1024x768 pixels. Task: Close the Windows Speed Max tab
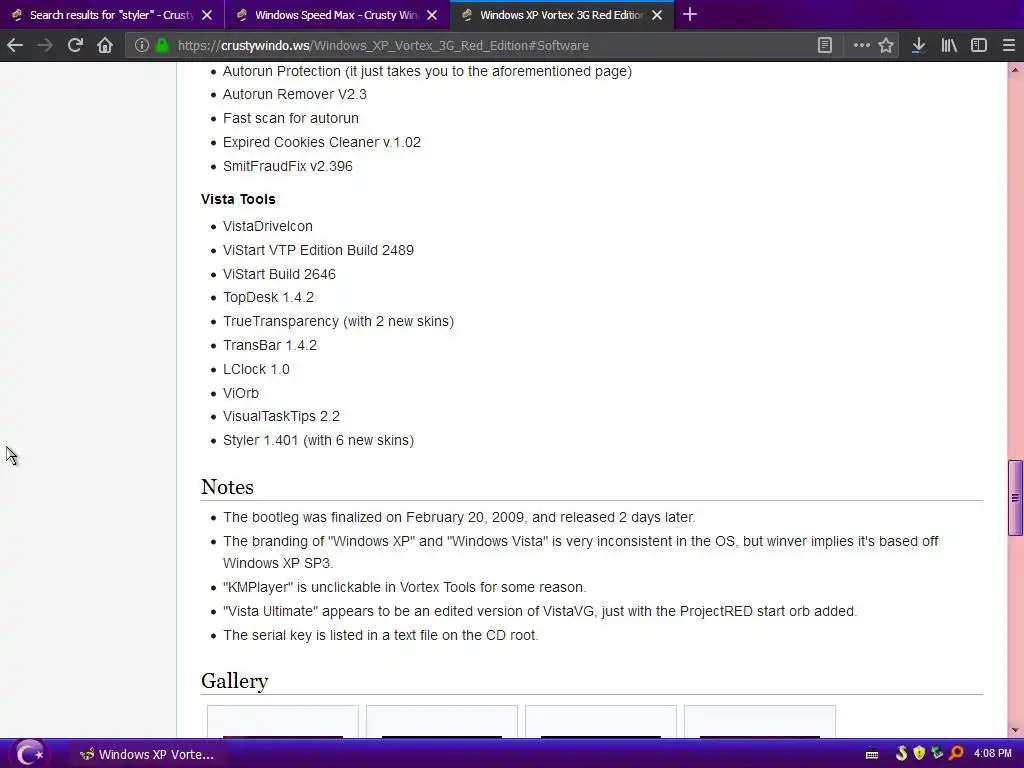click(x=432, y=15)
